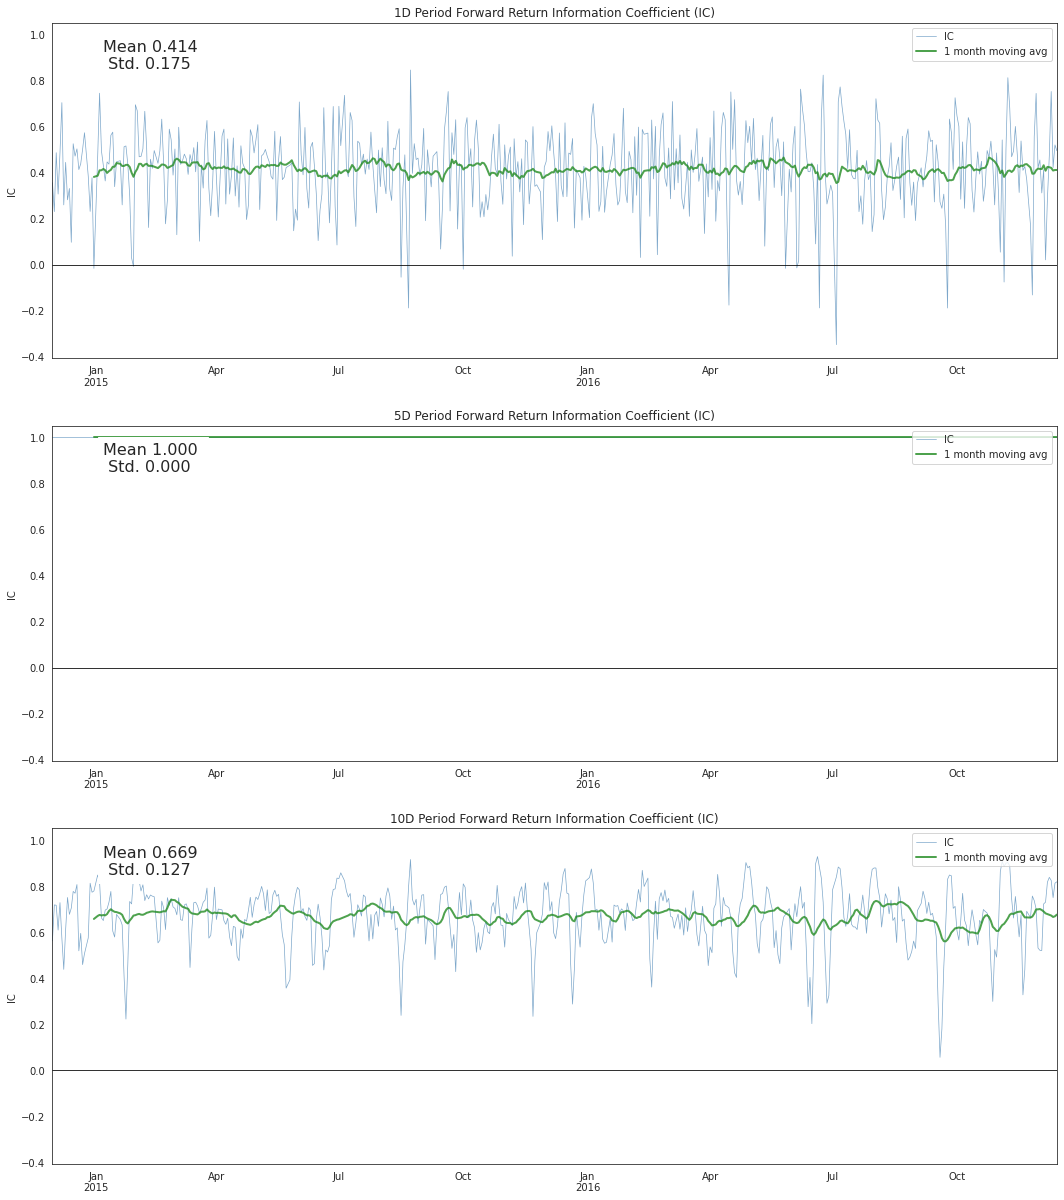1064x1200 pixels.
Task: Select the 10D Period Forward Return title
Action: pyautogui.click(x=531, y=818)
